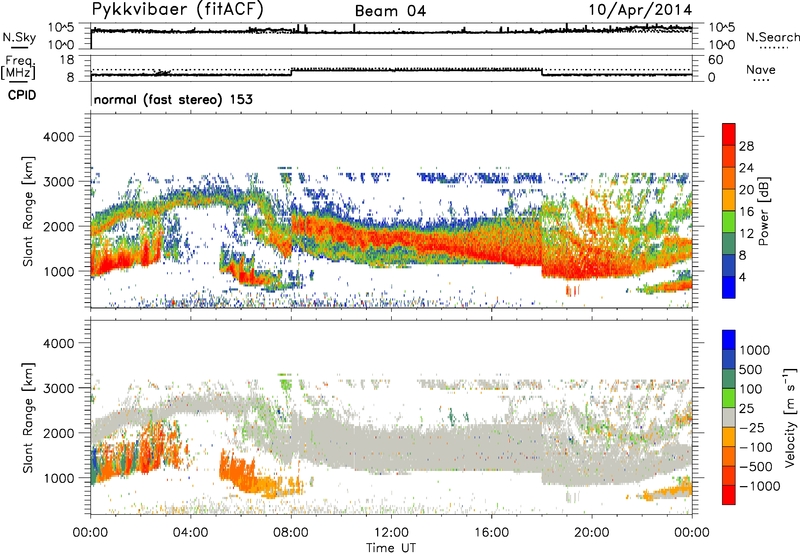
Task: Click the 'normal (fast stereo) 153' text
Action: 173,99
